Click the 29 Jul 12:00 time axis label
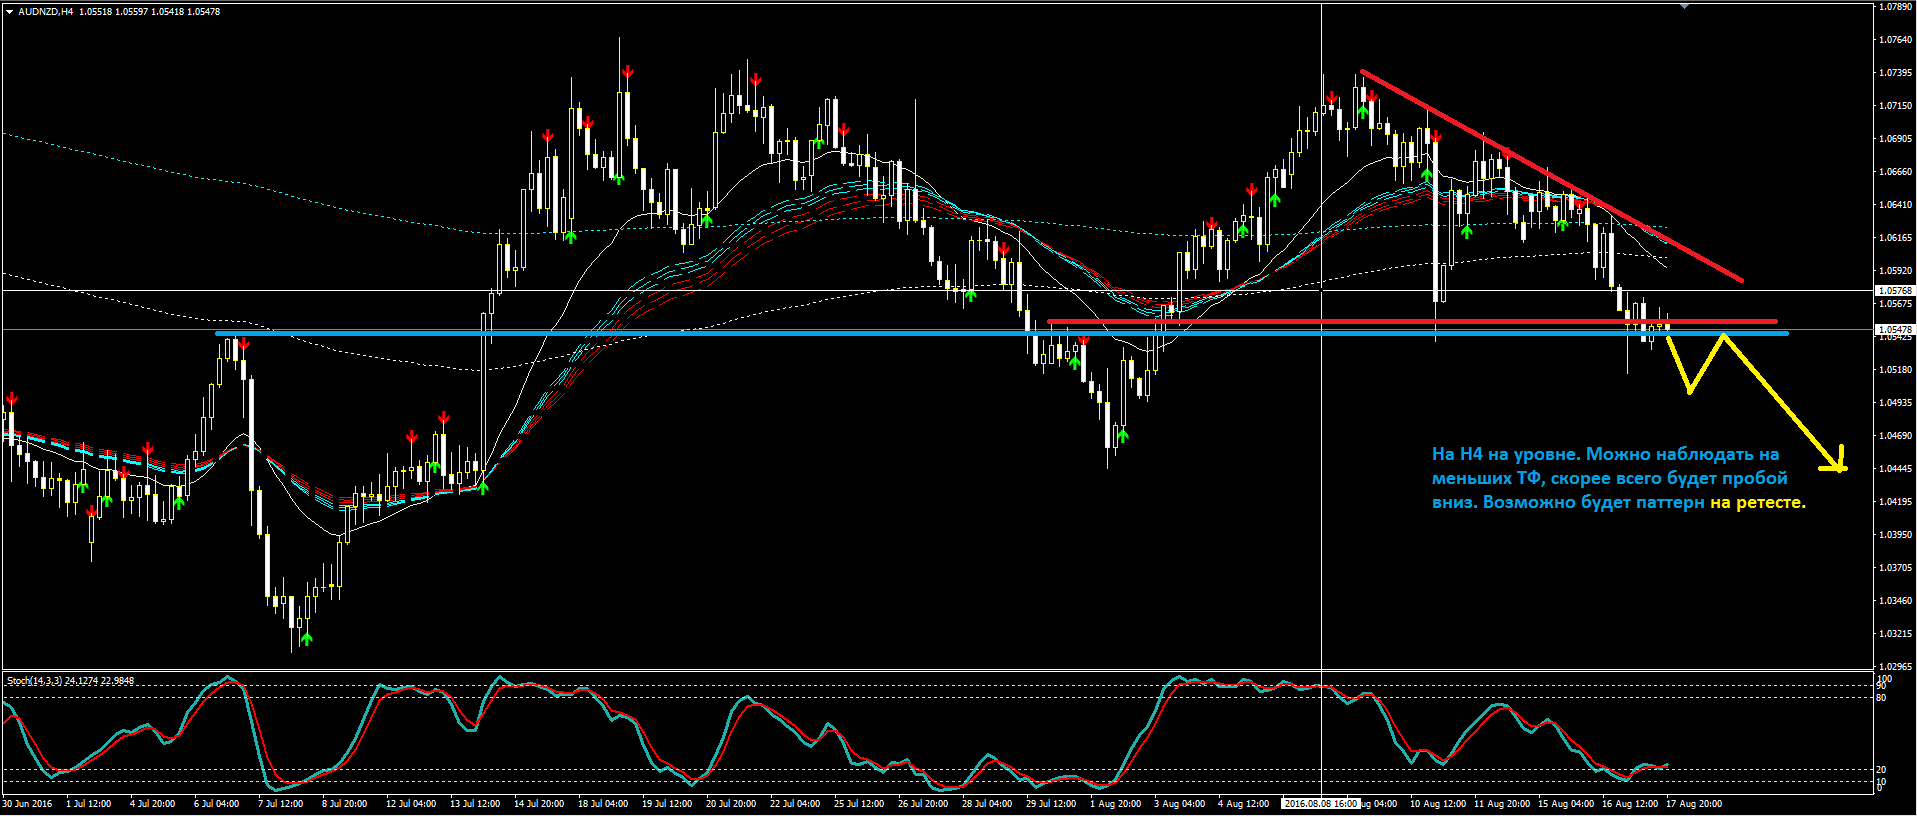 coord(1051,804)
